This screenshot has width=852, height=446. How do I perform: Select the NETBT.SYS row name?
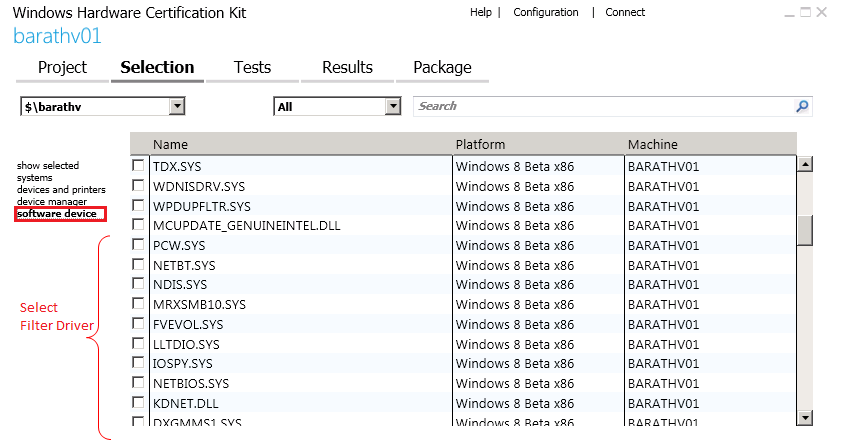click(184, 266)
